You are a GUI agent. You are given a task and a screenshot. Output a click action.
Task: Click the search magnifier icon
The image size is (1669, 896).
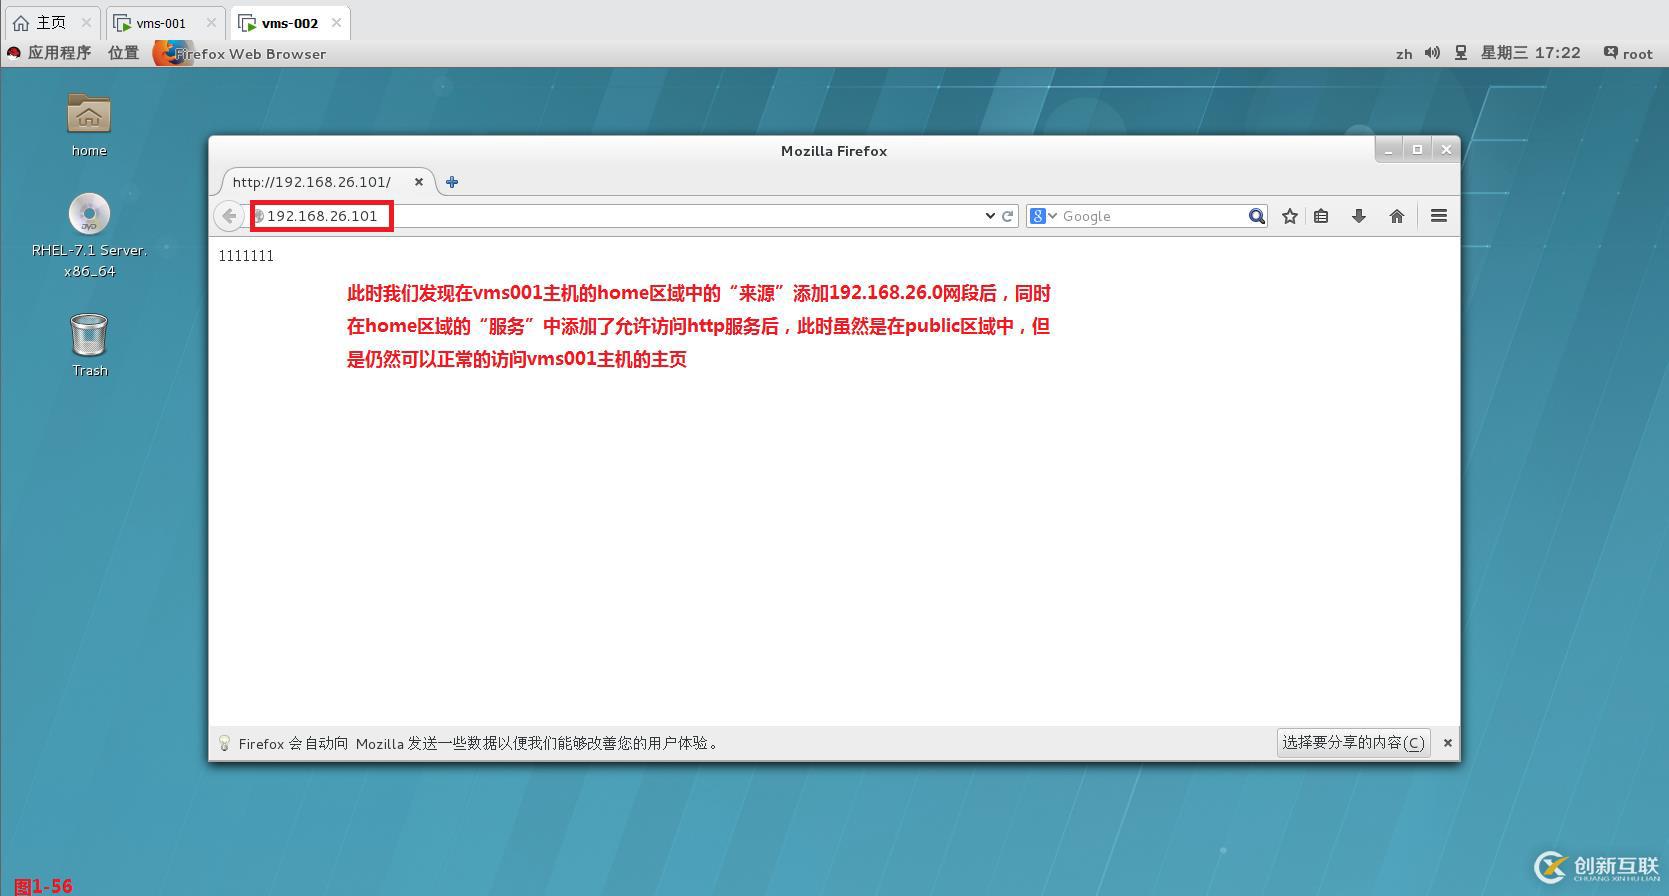[x=1257, y=216]
